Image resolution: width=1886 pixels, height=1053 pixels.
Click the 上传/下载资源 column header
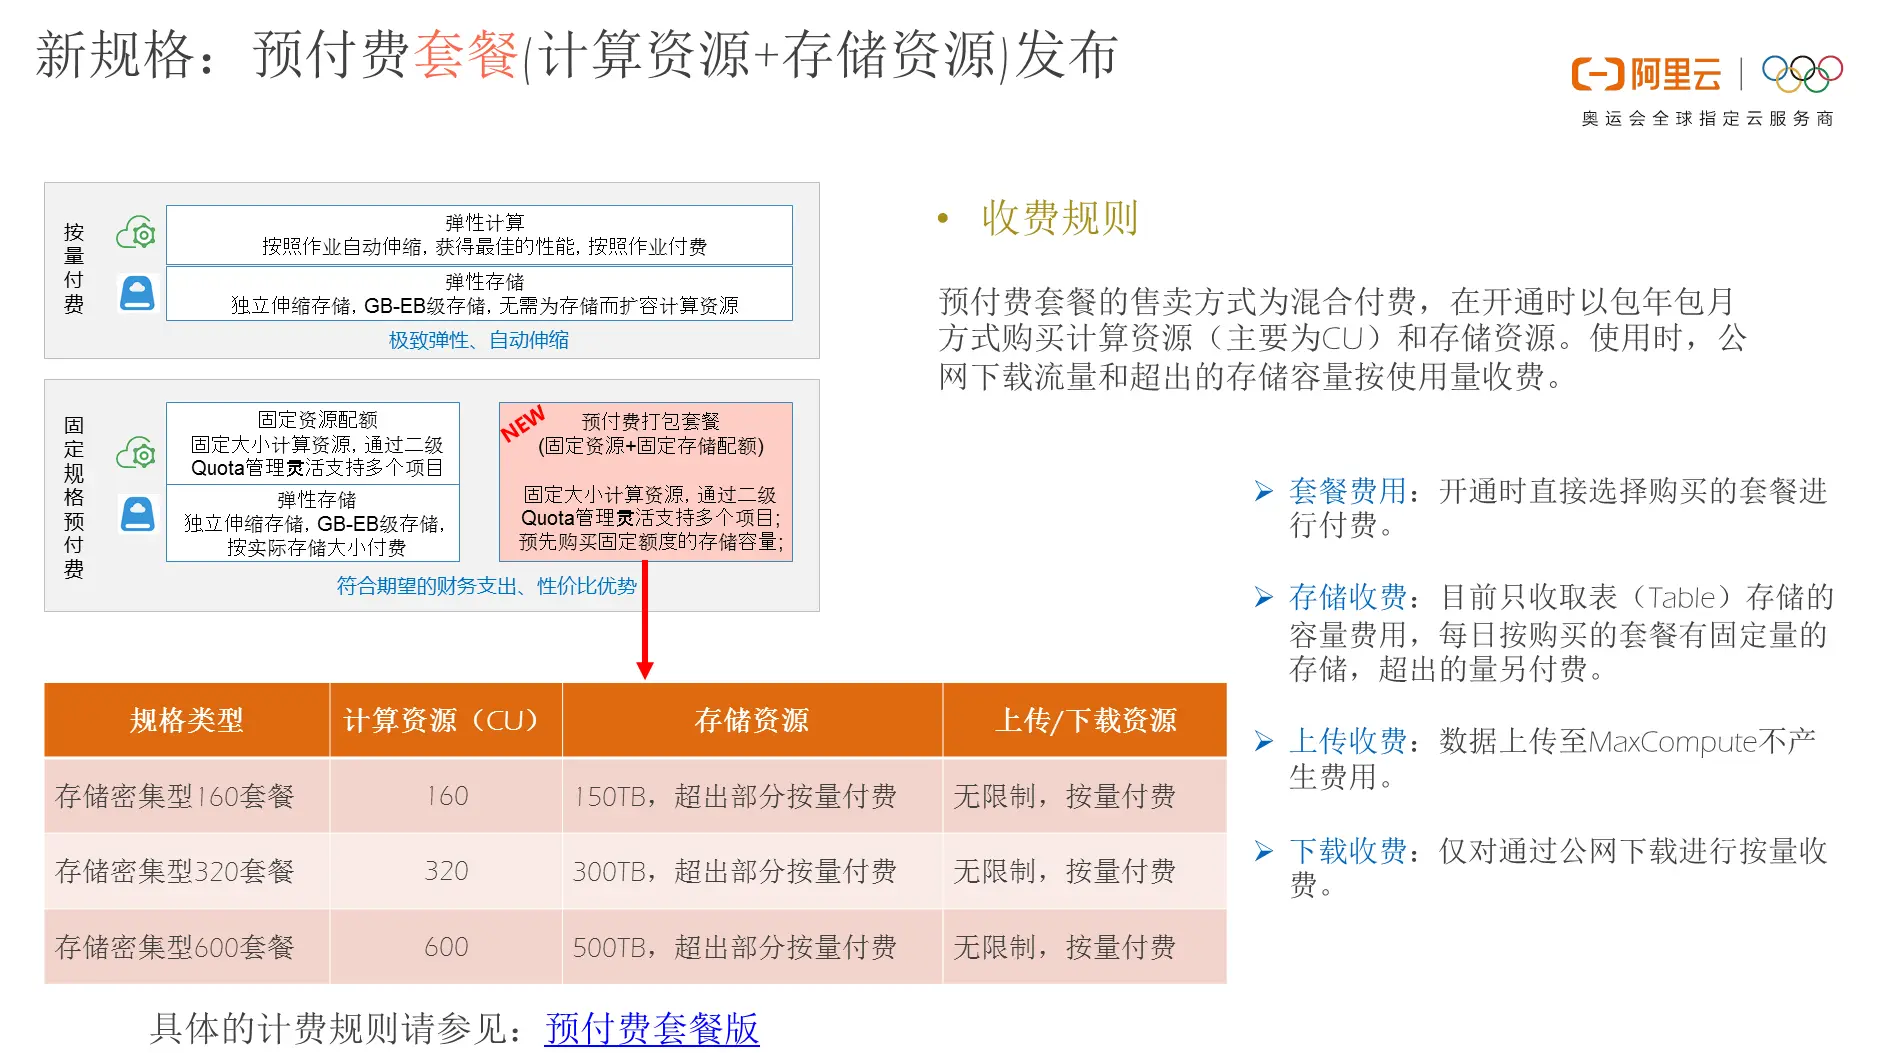1085,720
